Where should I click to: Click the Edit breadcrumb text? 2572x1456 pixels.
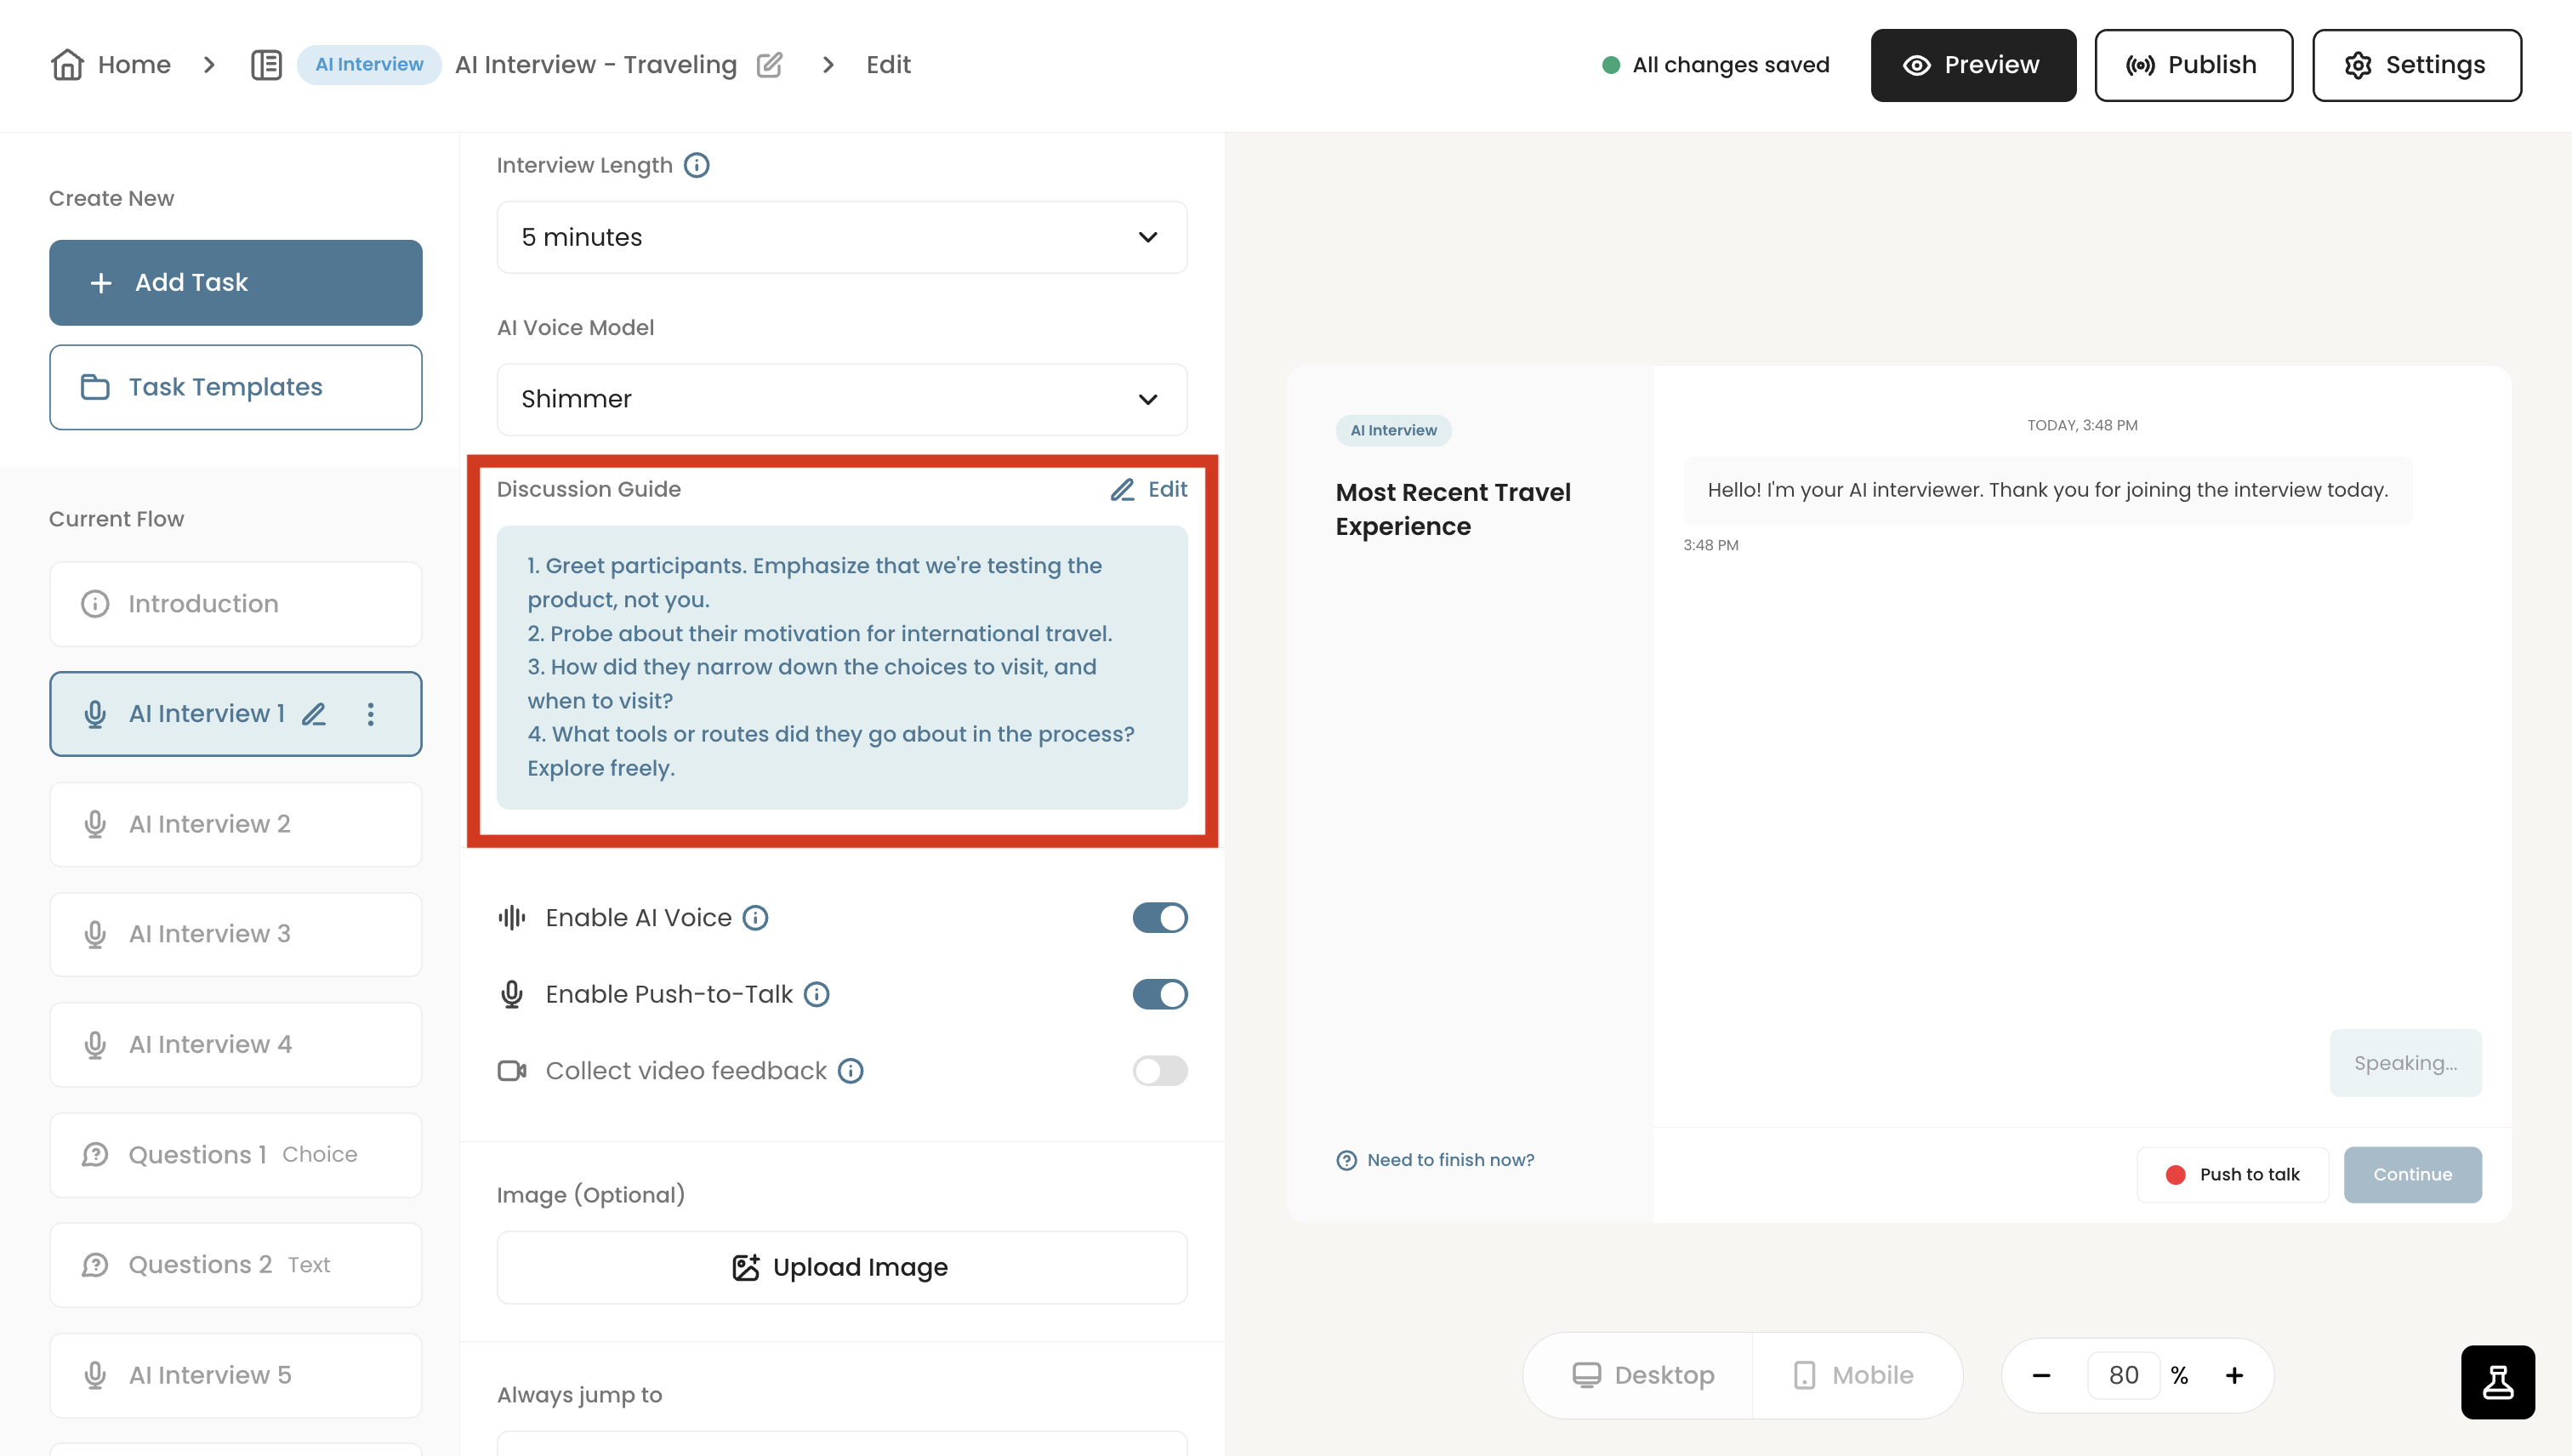click(888, 65)
